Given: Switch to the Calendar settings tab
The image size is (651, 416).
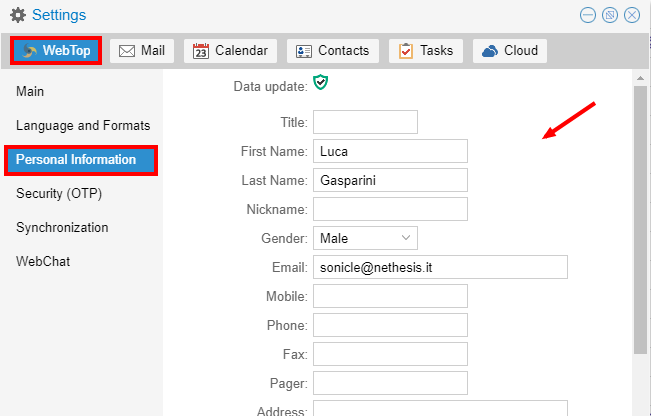Looking at the screenshot, I should click(230, 51).
